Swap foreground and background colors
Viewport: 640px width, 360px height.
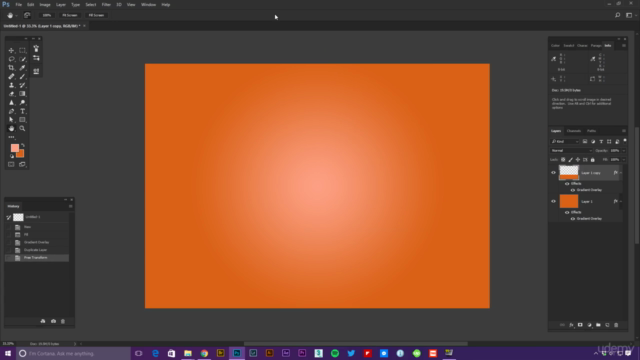(x=23, y=145)
